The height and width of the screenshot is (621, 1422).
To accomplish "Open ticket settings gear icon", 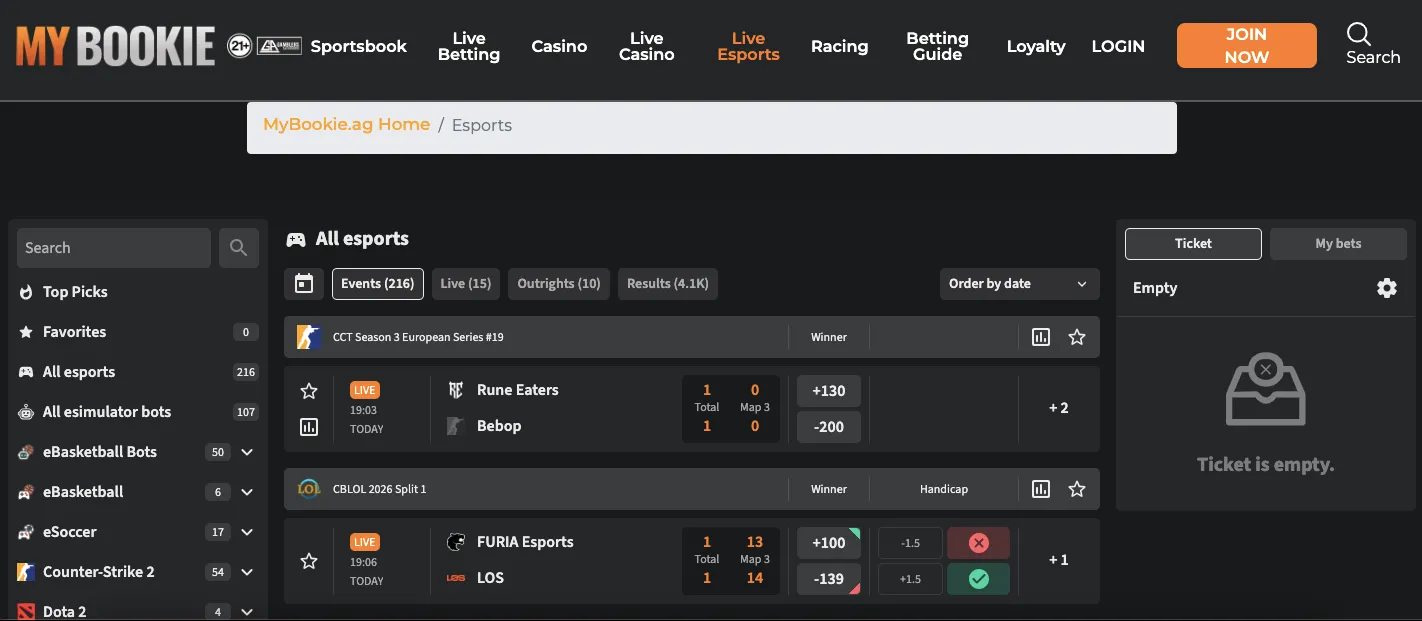I will [1386, 288].
